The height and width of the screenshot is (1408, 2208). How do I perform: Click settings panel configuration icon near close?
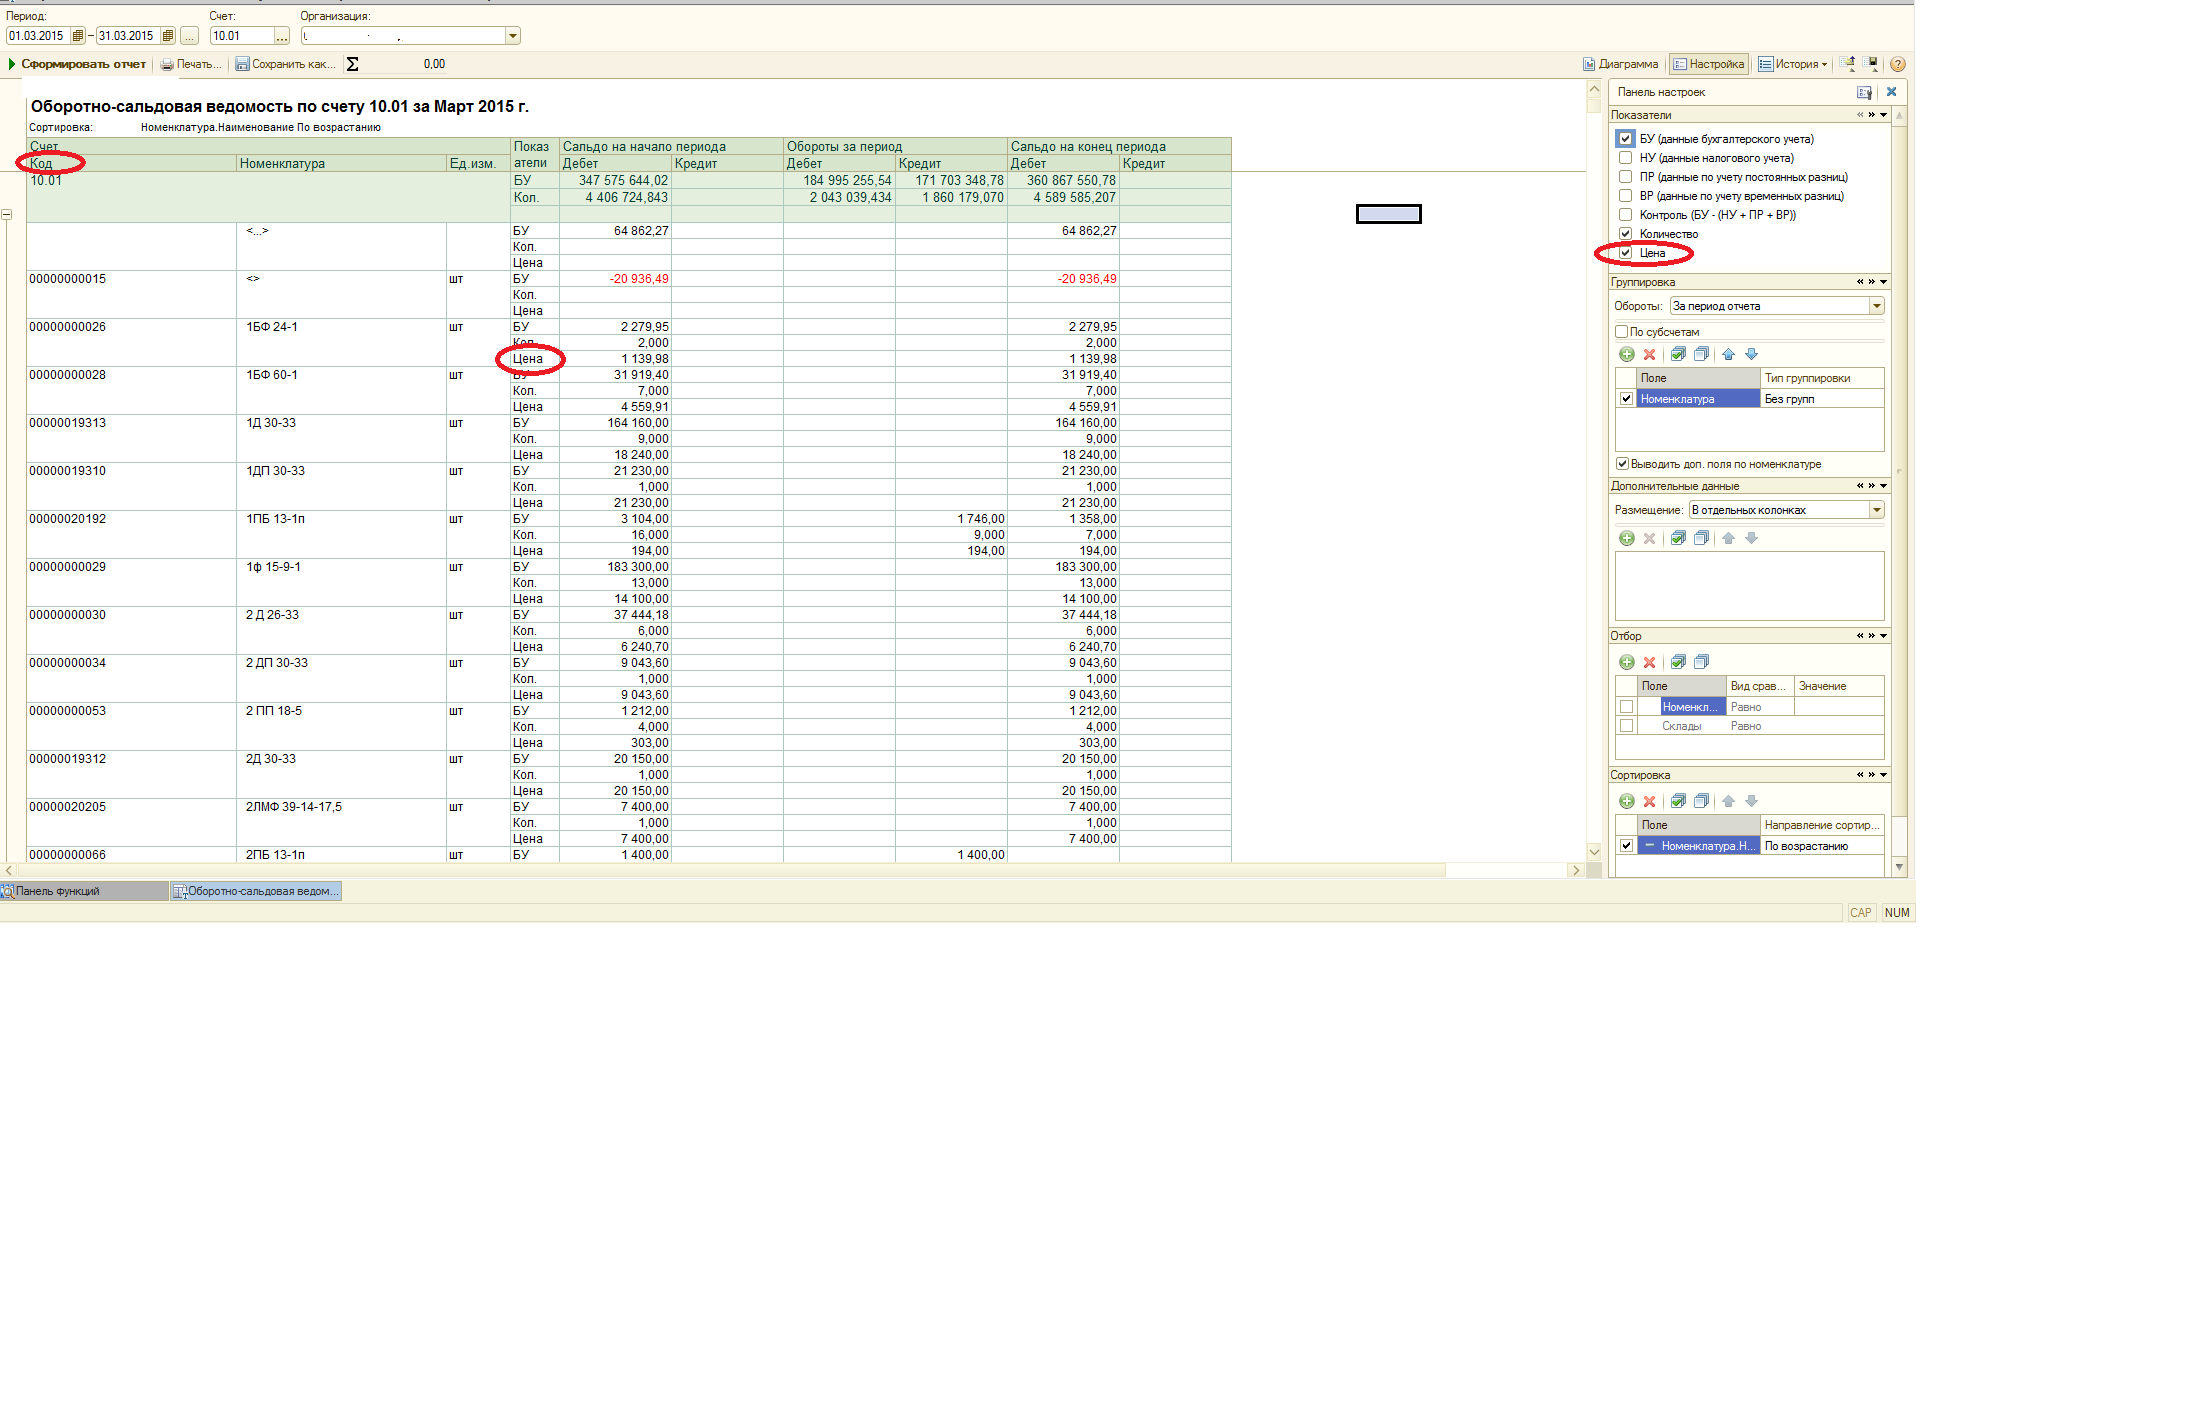point(1864,92)
